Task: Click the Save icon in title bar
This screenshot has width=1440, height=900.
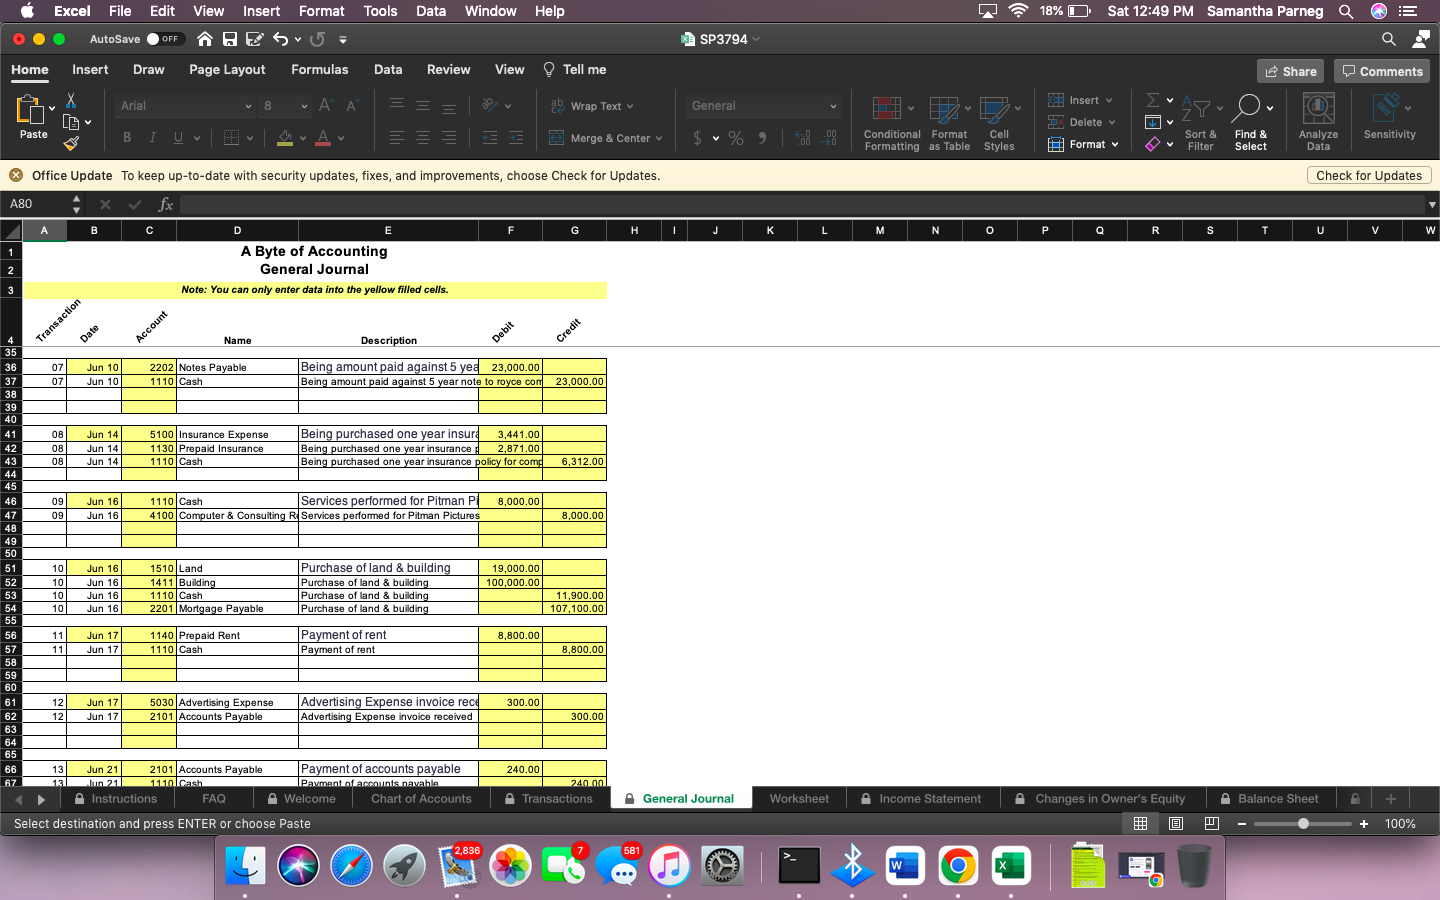Action: click(x=230, y=39)
